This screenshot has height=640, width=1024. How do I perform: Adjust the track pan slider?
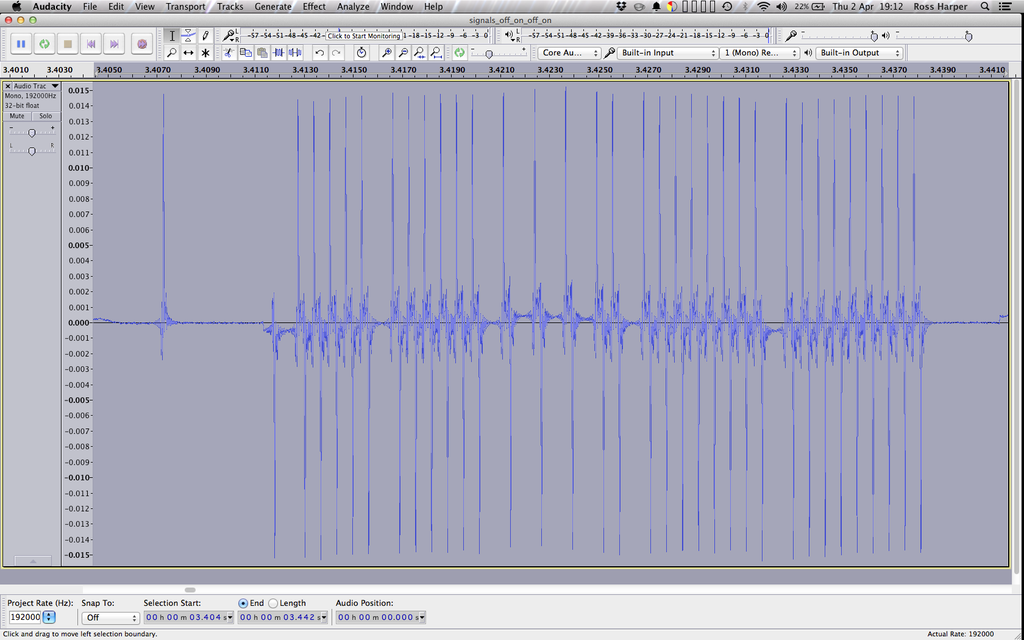pyautogui.click(x=31, y=151)
